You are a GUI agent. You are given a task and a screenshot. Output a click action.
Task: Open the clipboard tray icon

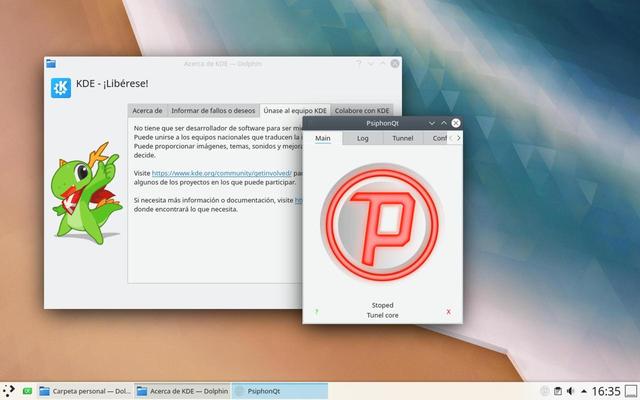click(558, 391)
